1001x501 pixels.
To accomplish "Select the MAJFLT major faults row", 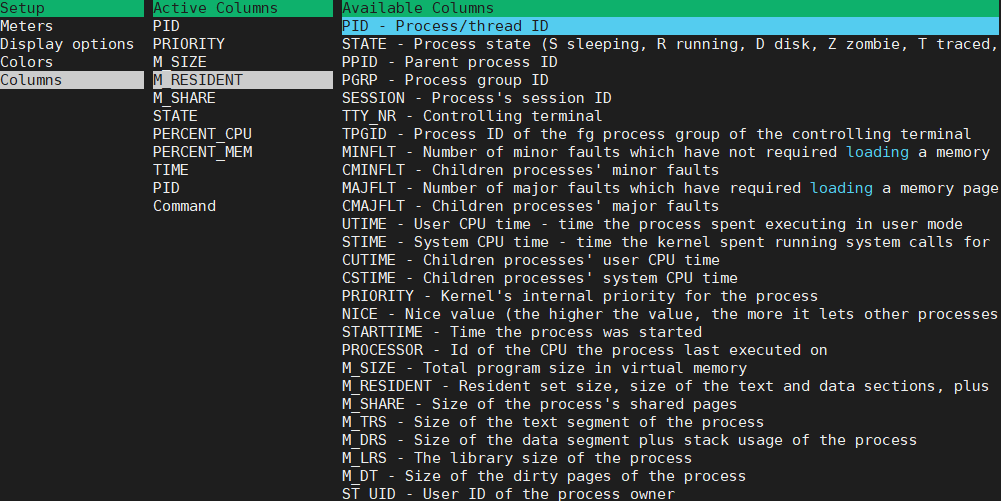I will coord(671,188).
